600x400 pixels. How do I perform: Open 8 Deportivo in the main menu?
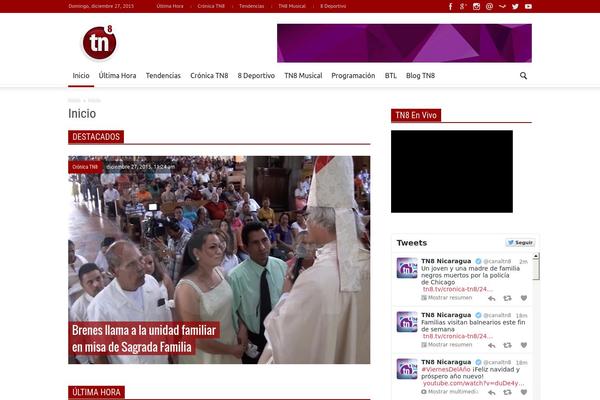pyautogui.click(x=256, y=76)
